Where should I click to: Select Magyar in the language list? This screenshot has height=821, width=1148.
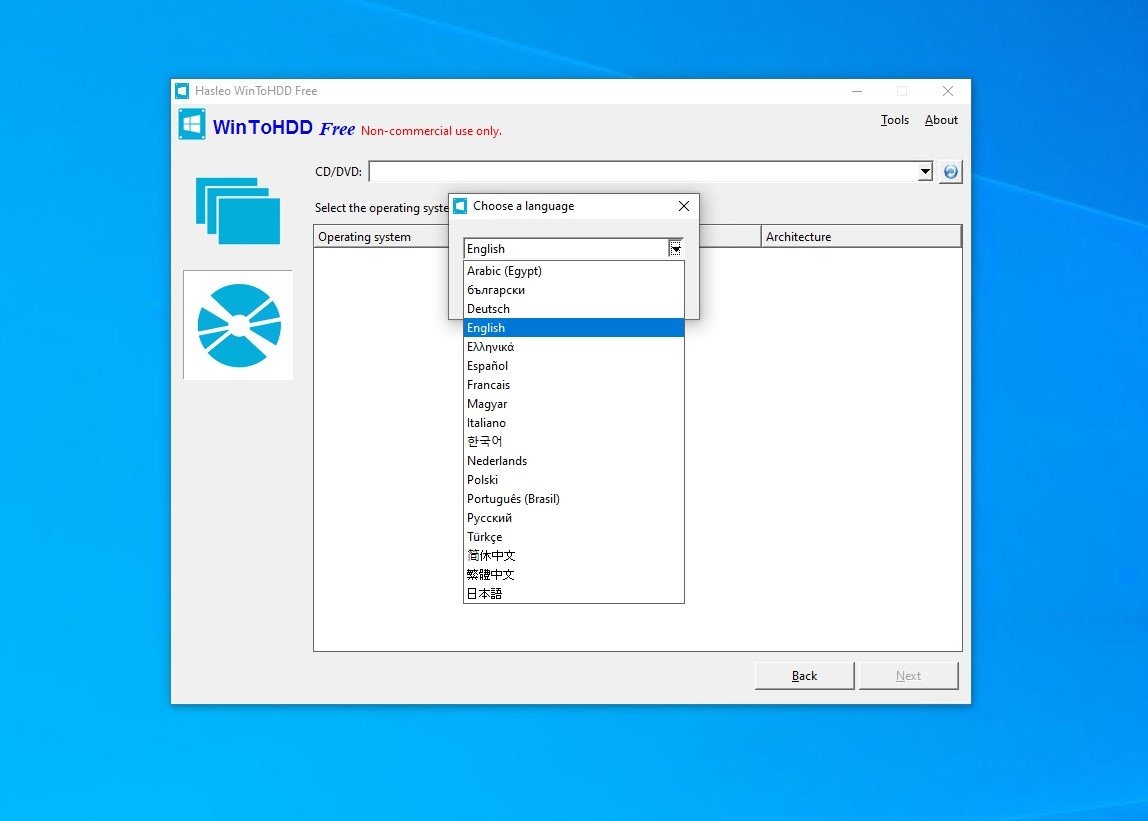point(574,404)
